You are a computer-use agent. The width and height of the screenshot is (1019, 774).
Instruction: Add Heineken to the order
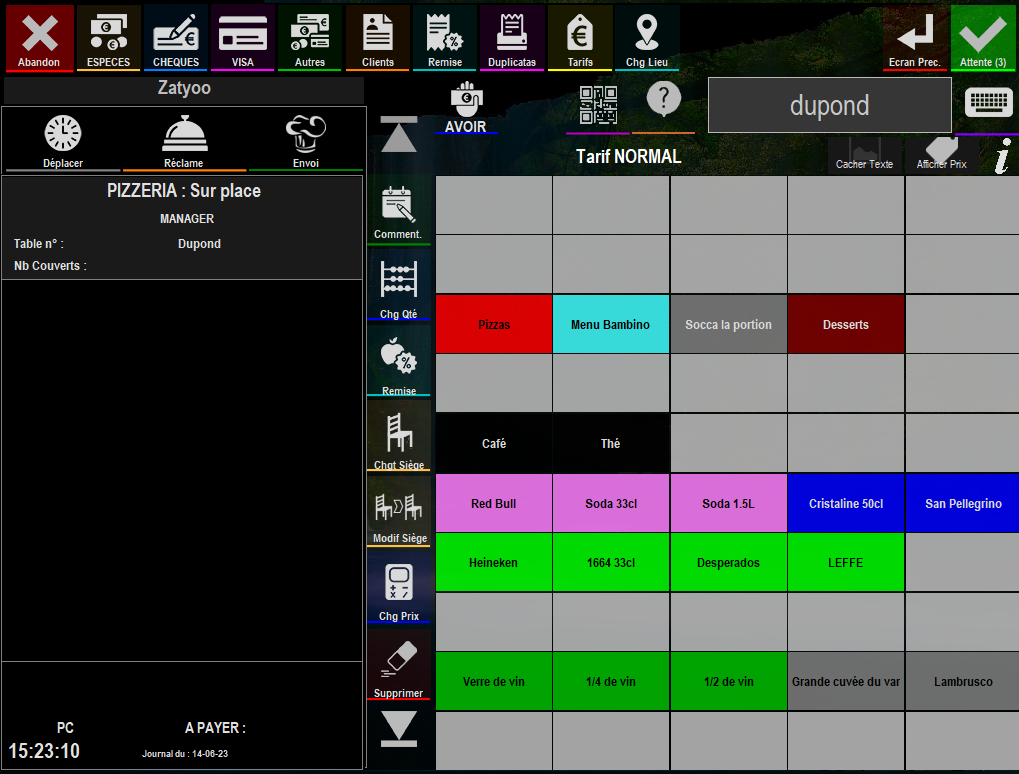[494, 563]
